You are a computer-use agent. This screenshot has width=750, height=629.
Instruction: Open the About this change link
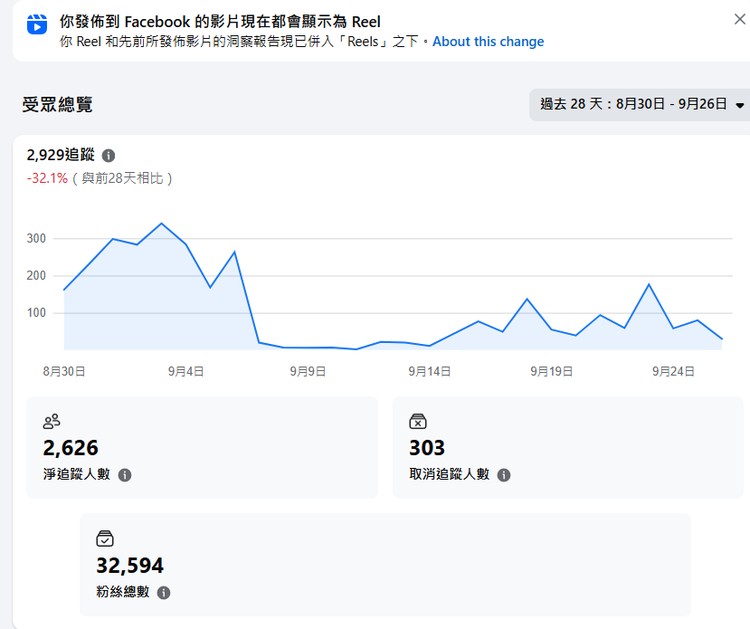(x=488, y=42)
